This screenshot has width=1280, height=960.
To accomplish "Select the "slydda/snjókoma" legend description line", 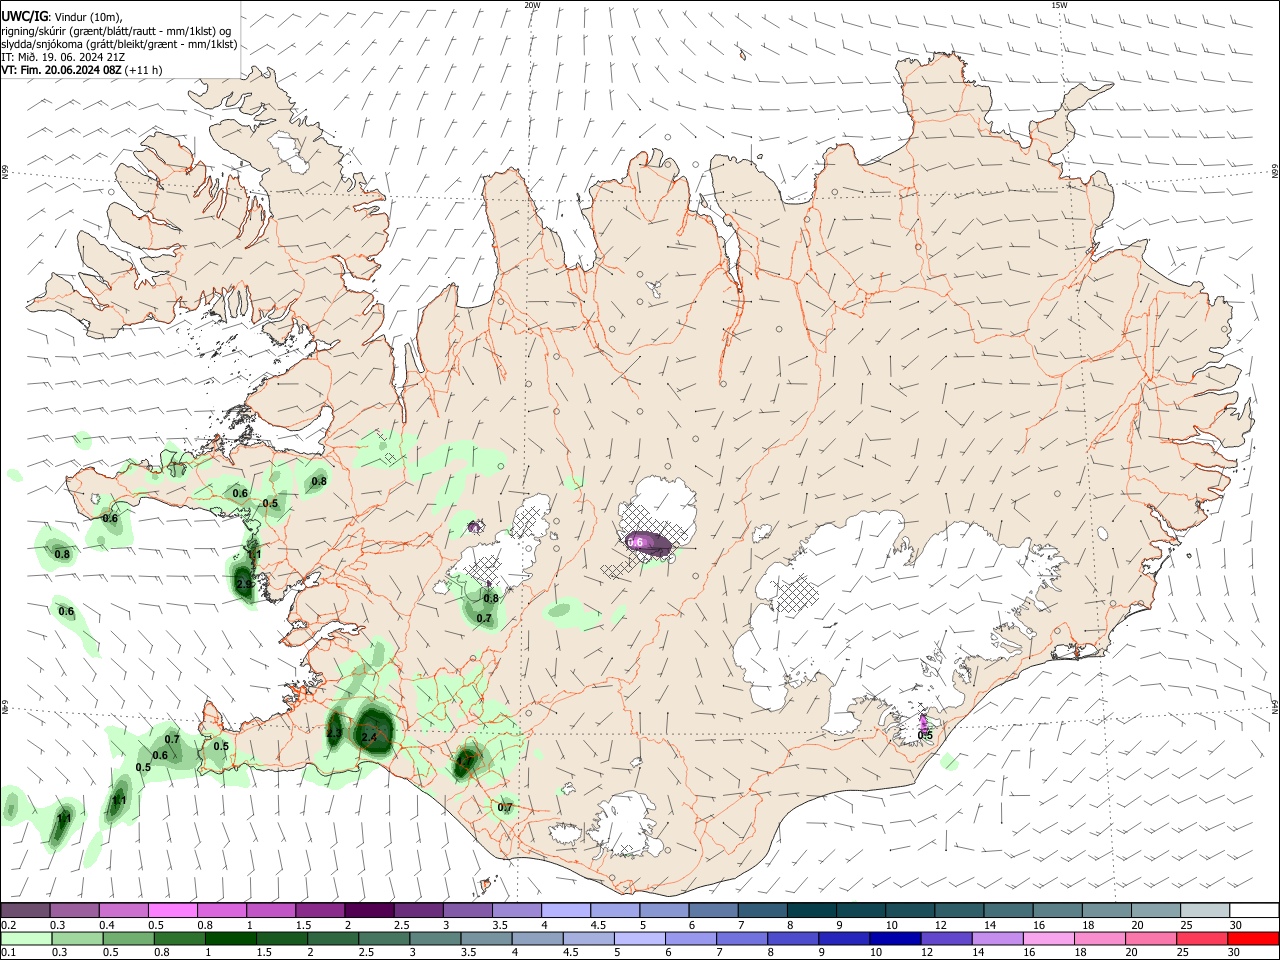I will (x=119, y=44).
